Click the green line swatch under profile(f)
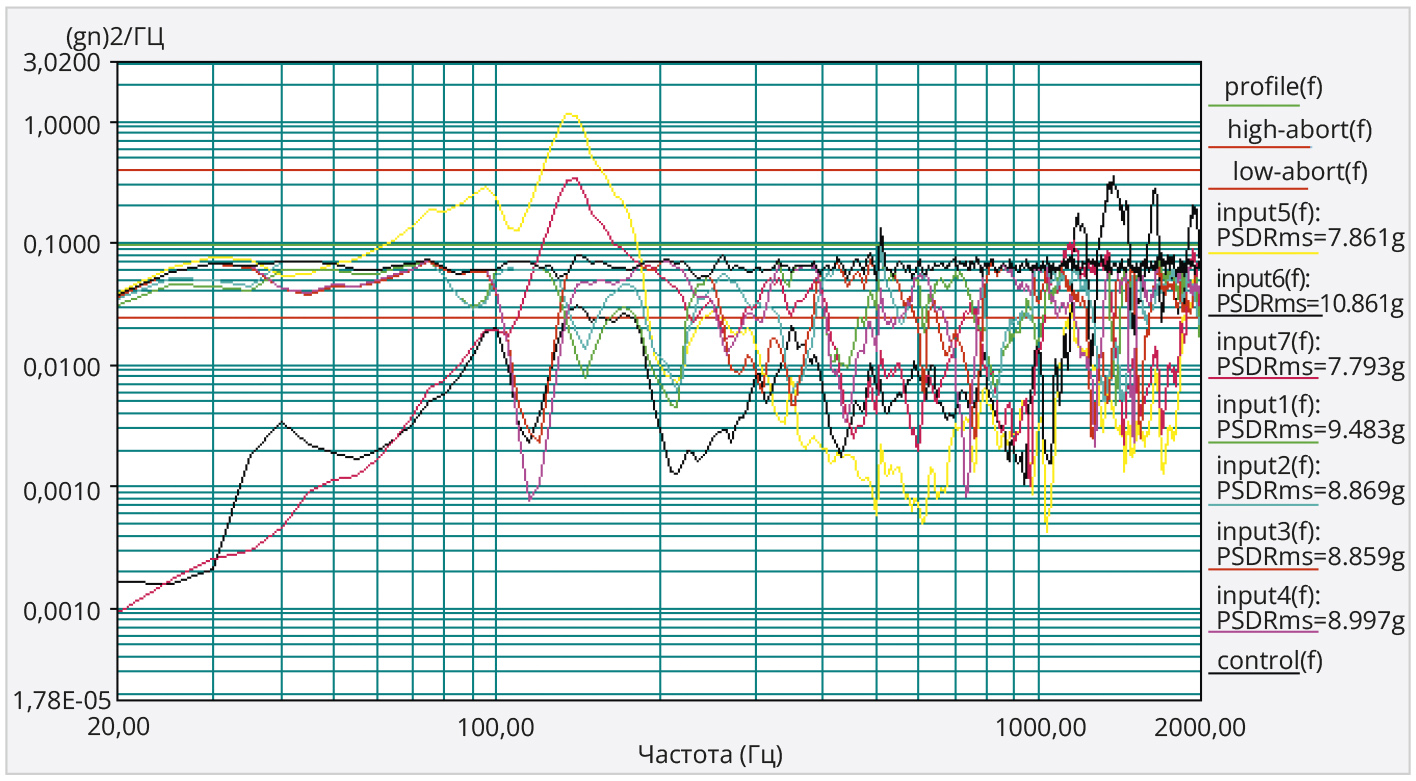Viewport: 1416px width, 781px height. (x=1254, y=105)
